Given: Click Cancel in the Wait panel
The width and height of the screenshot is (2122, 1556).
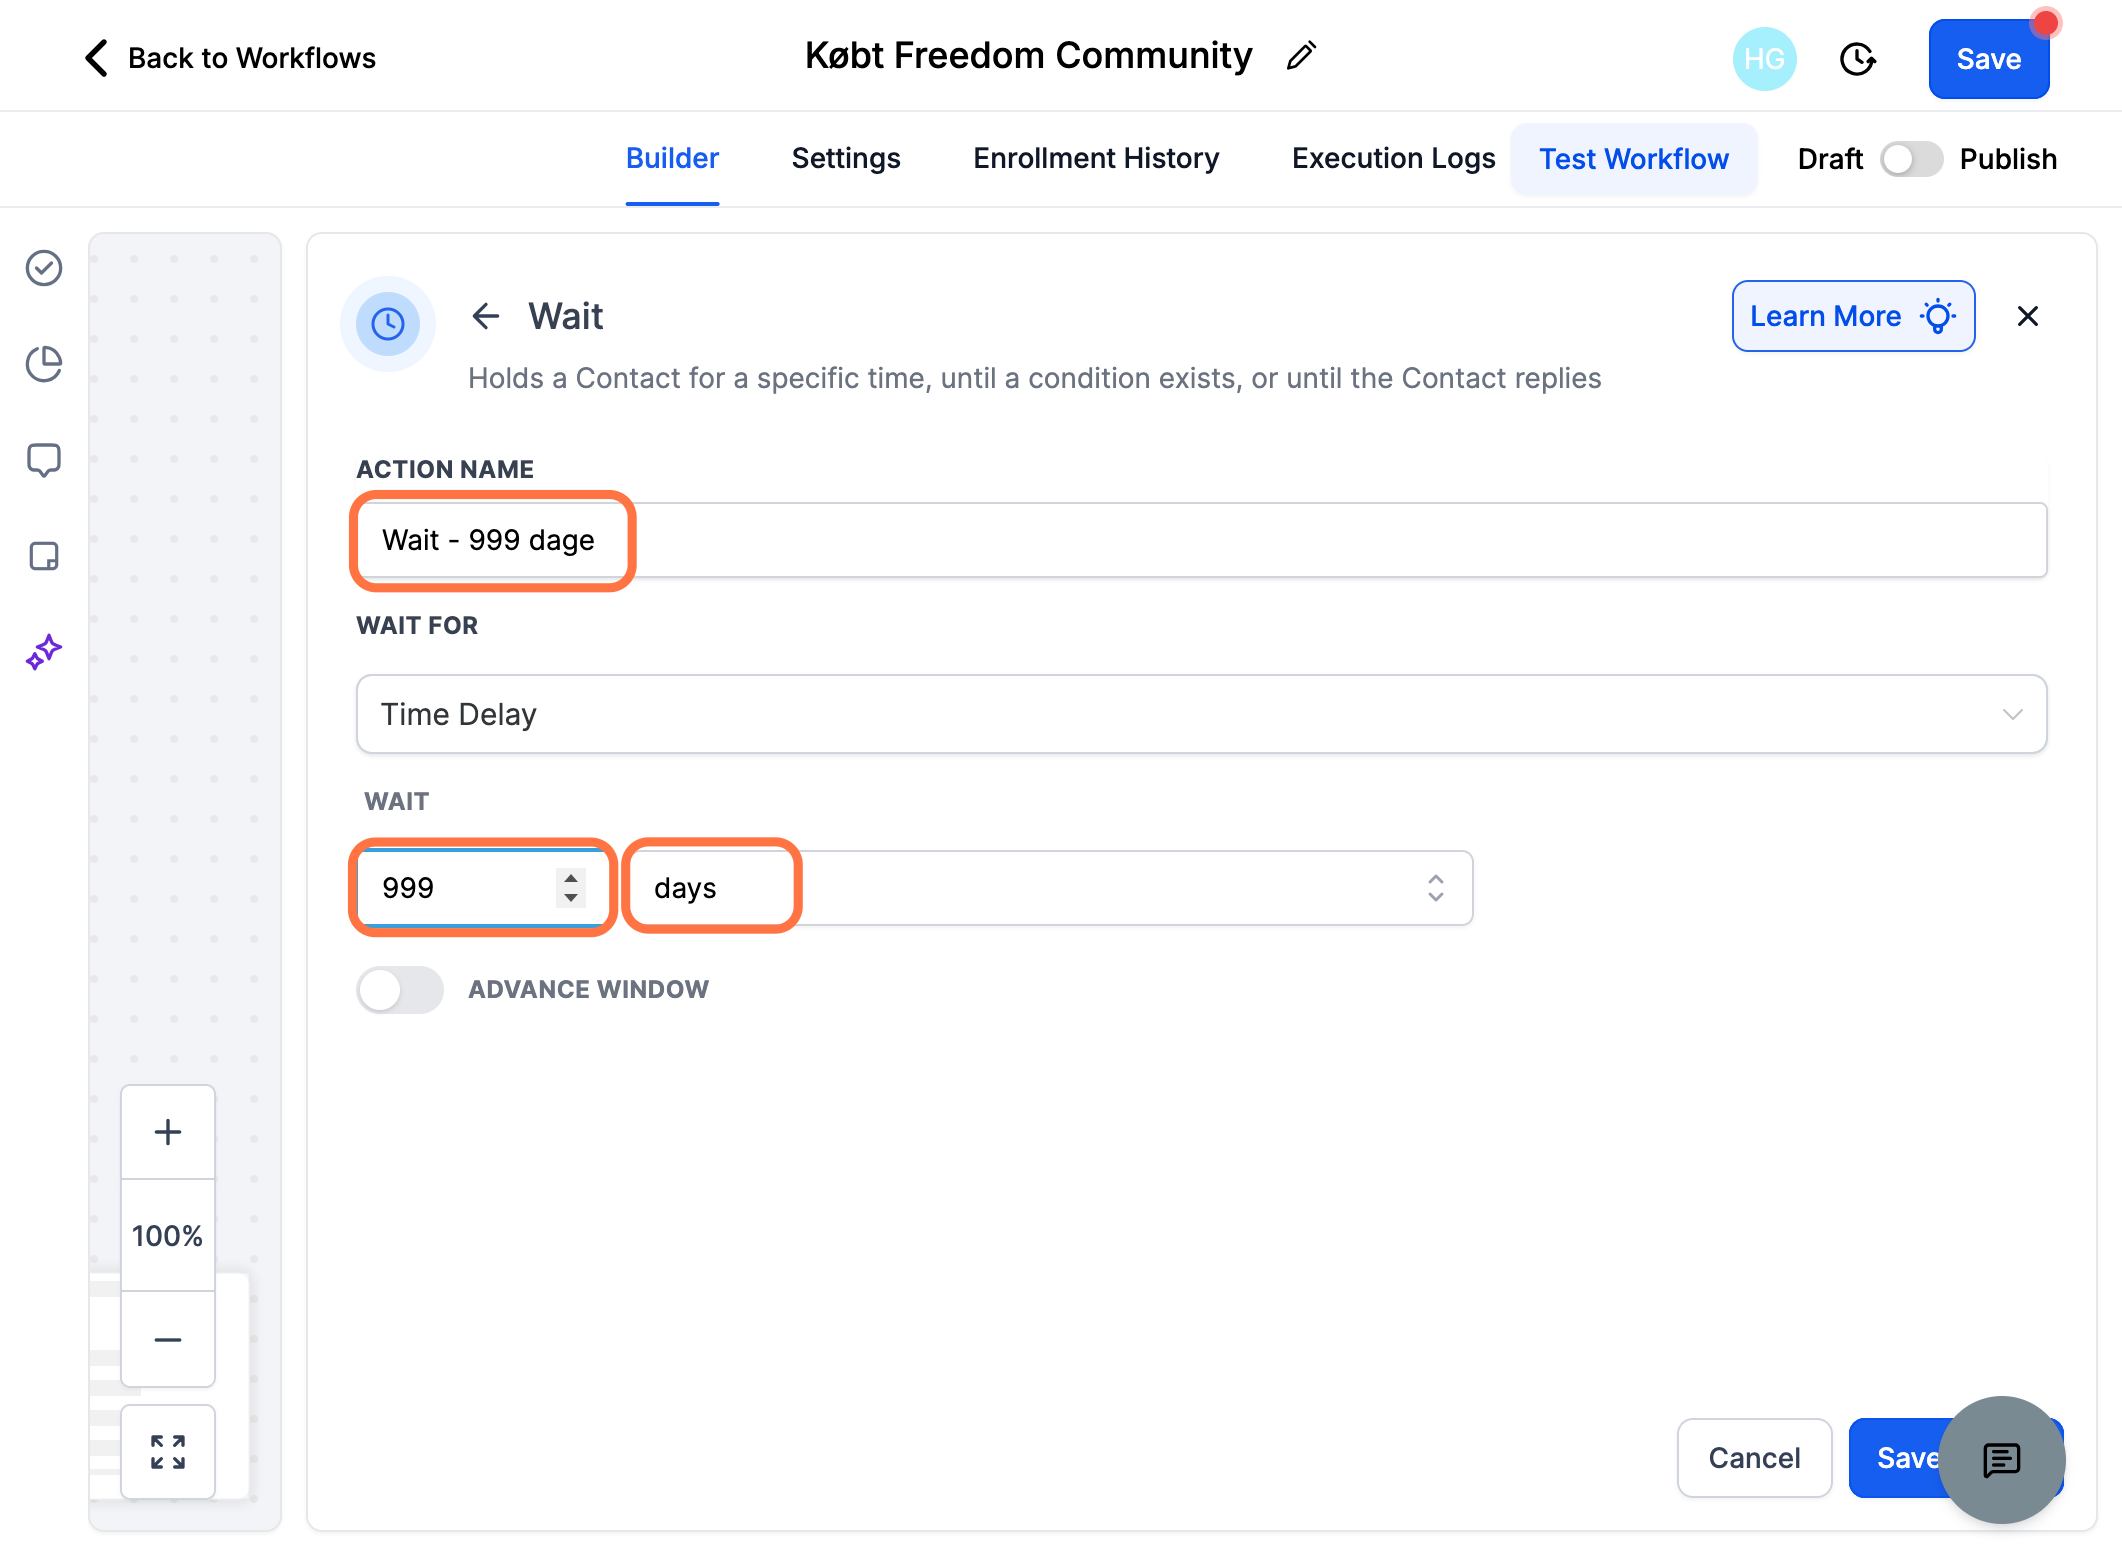Looking at the screenshot, I should click(x=1754, y=1458).
